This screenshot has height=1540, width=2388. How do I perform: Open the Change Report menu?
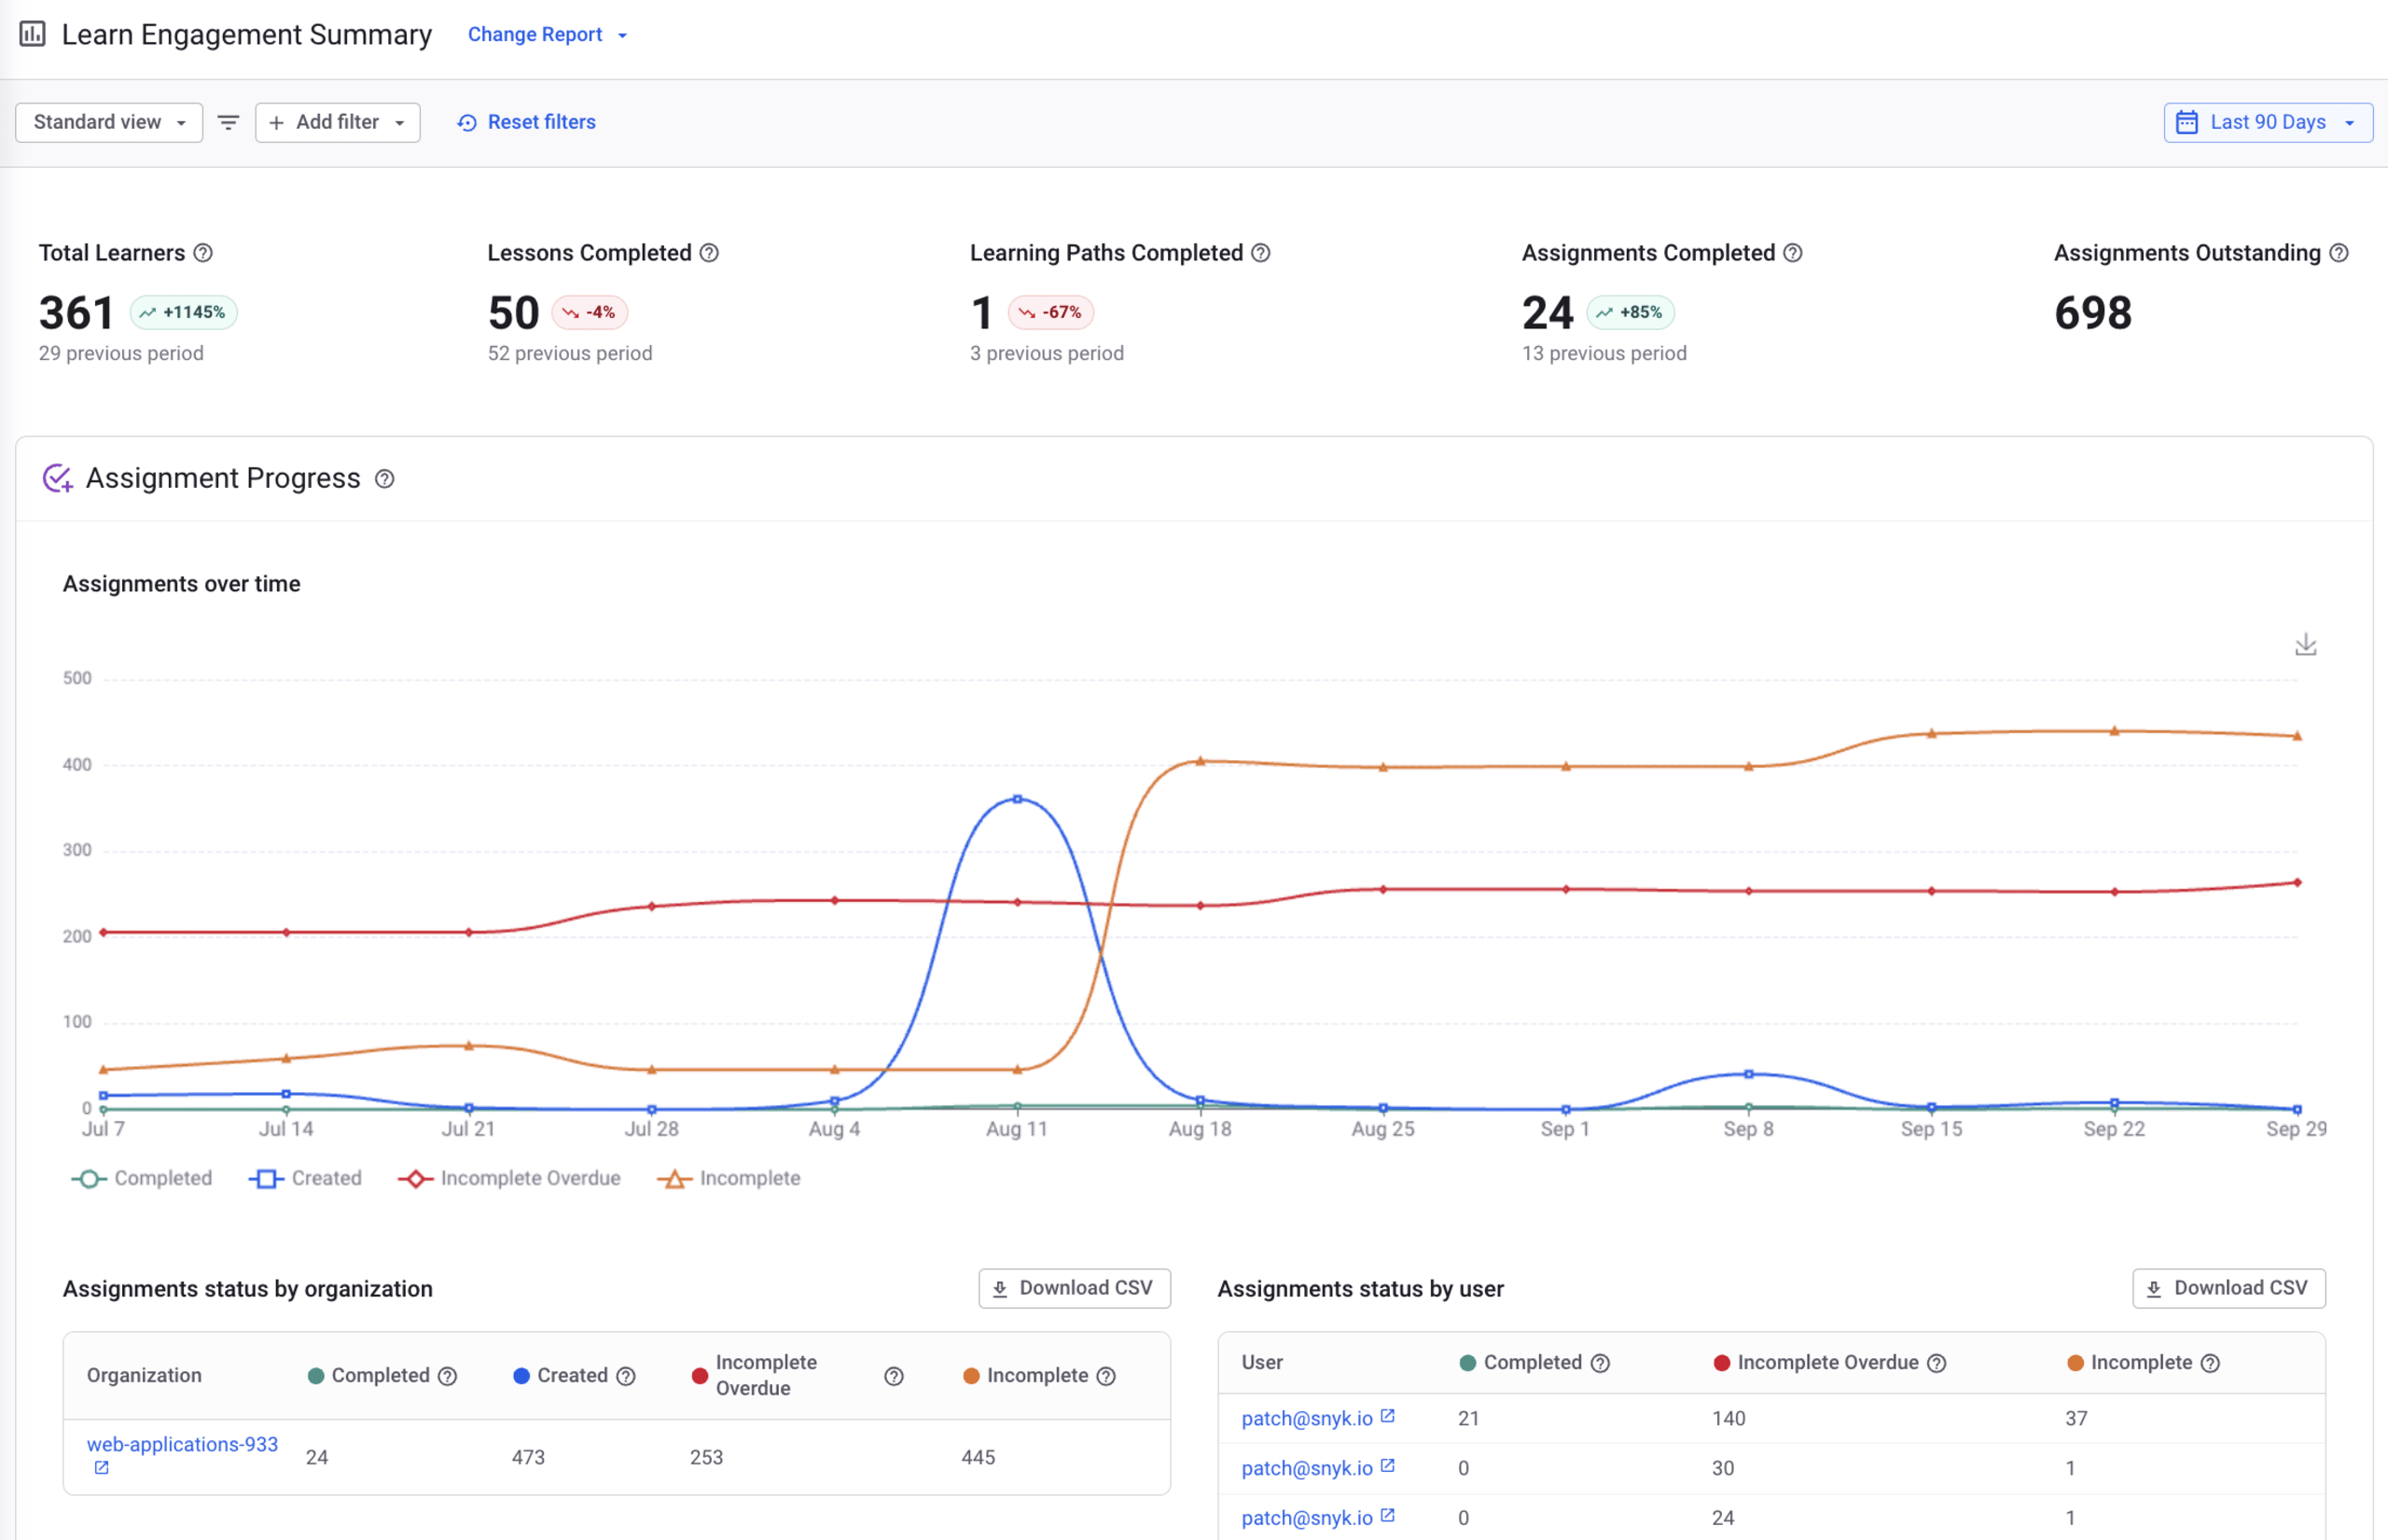click(547, 35)
